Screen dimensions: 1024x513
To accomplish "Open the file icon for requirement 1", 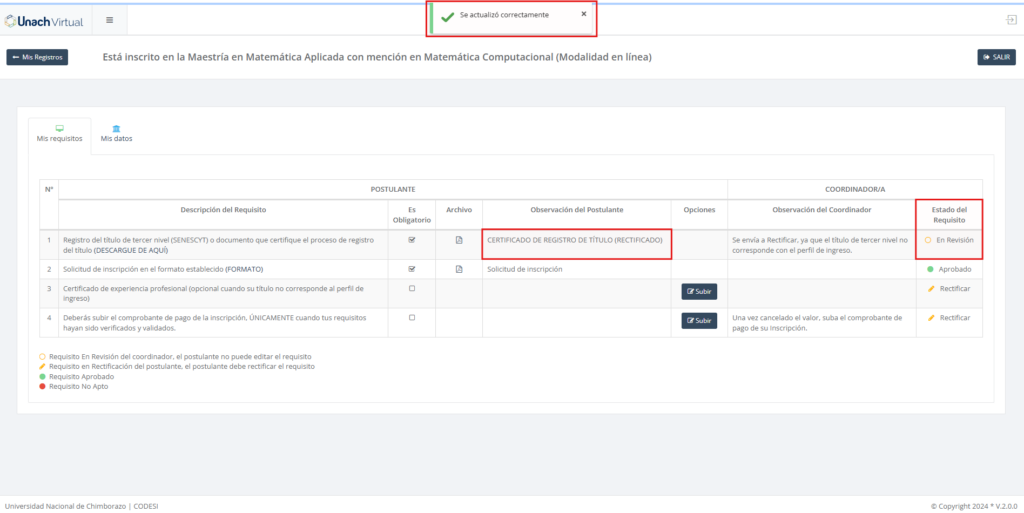I will click(x=459, y=240).
